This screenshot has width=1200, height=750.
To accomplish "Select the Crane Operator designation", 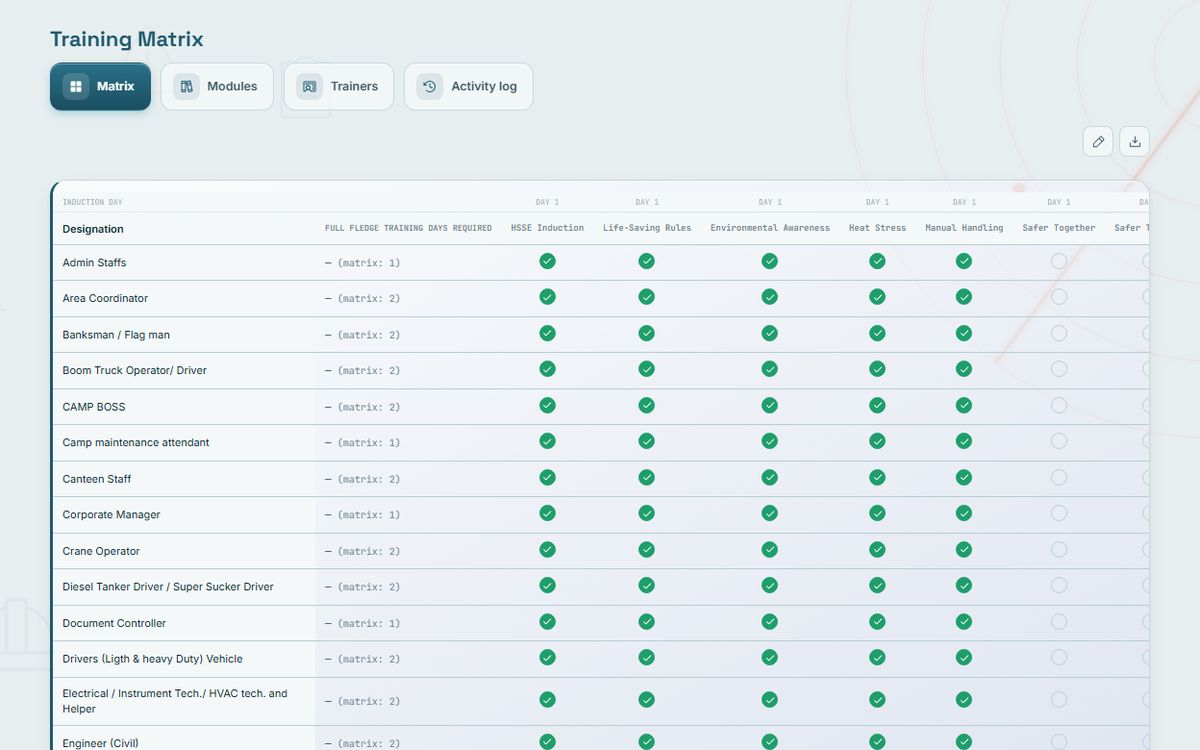I will (101, 551).
